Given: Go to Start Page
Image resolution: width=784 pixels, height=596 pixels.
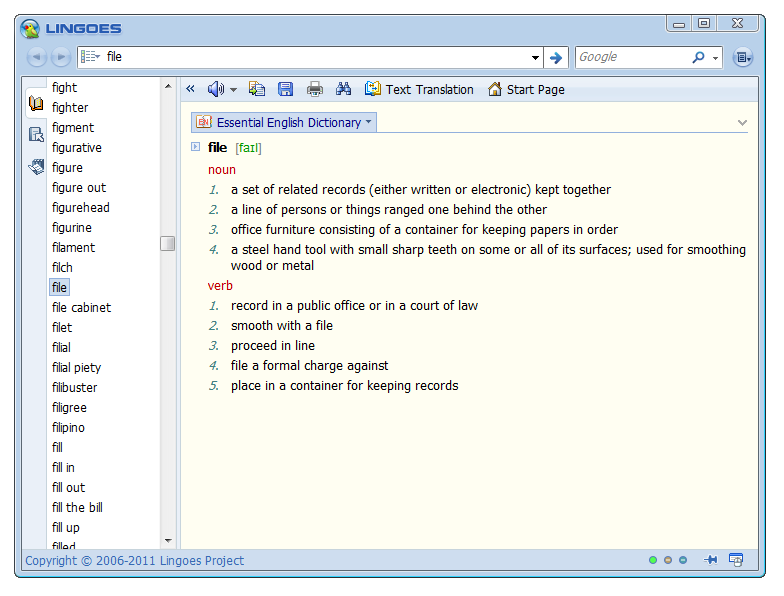Looking at the screenshot, I should [526, 89].
